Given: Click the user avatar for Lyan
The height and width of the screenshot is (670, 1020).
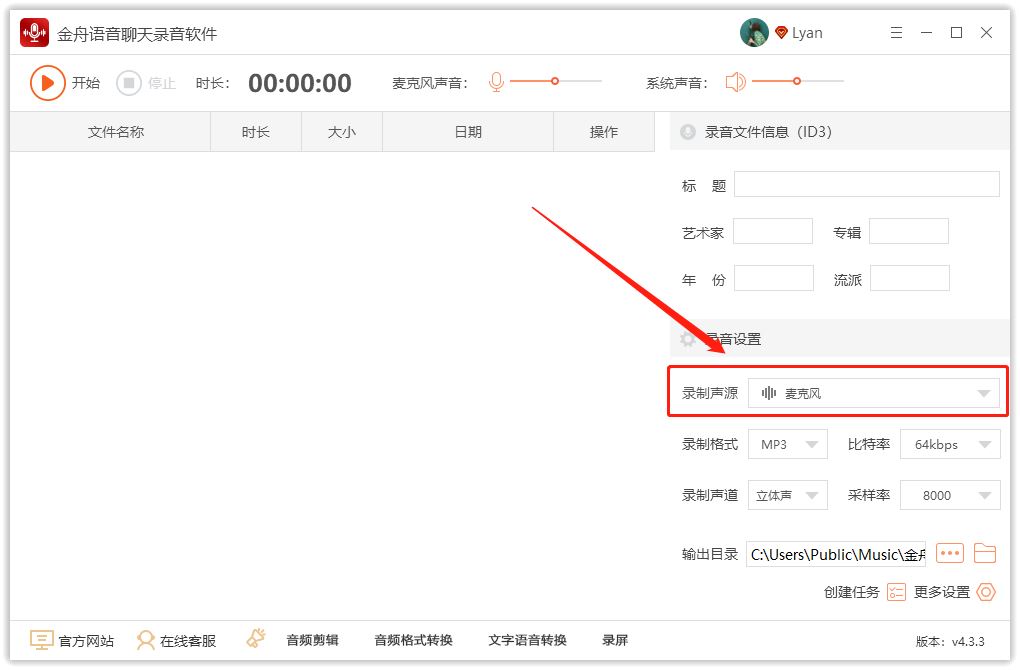Looking at the screenshot, I should [x=754, y=33].
